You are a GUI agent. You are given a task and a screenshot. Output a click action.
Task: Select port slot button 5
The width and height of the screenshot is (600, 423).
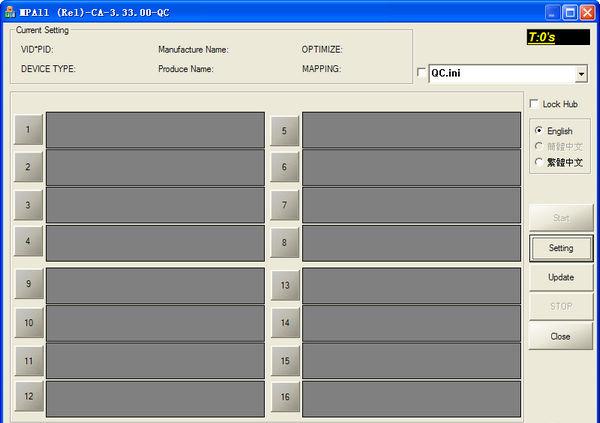284,130
